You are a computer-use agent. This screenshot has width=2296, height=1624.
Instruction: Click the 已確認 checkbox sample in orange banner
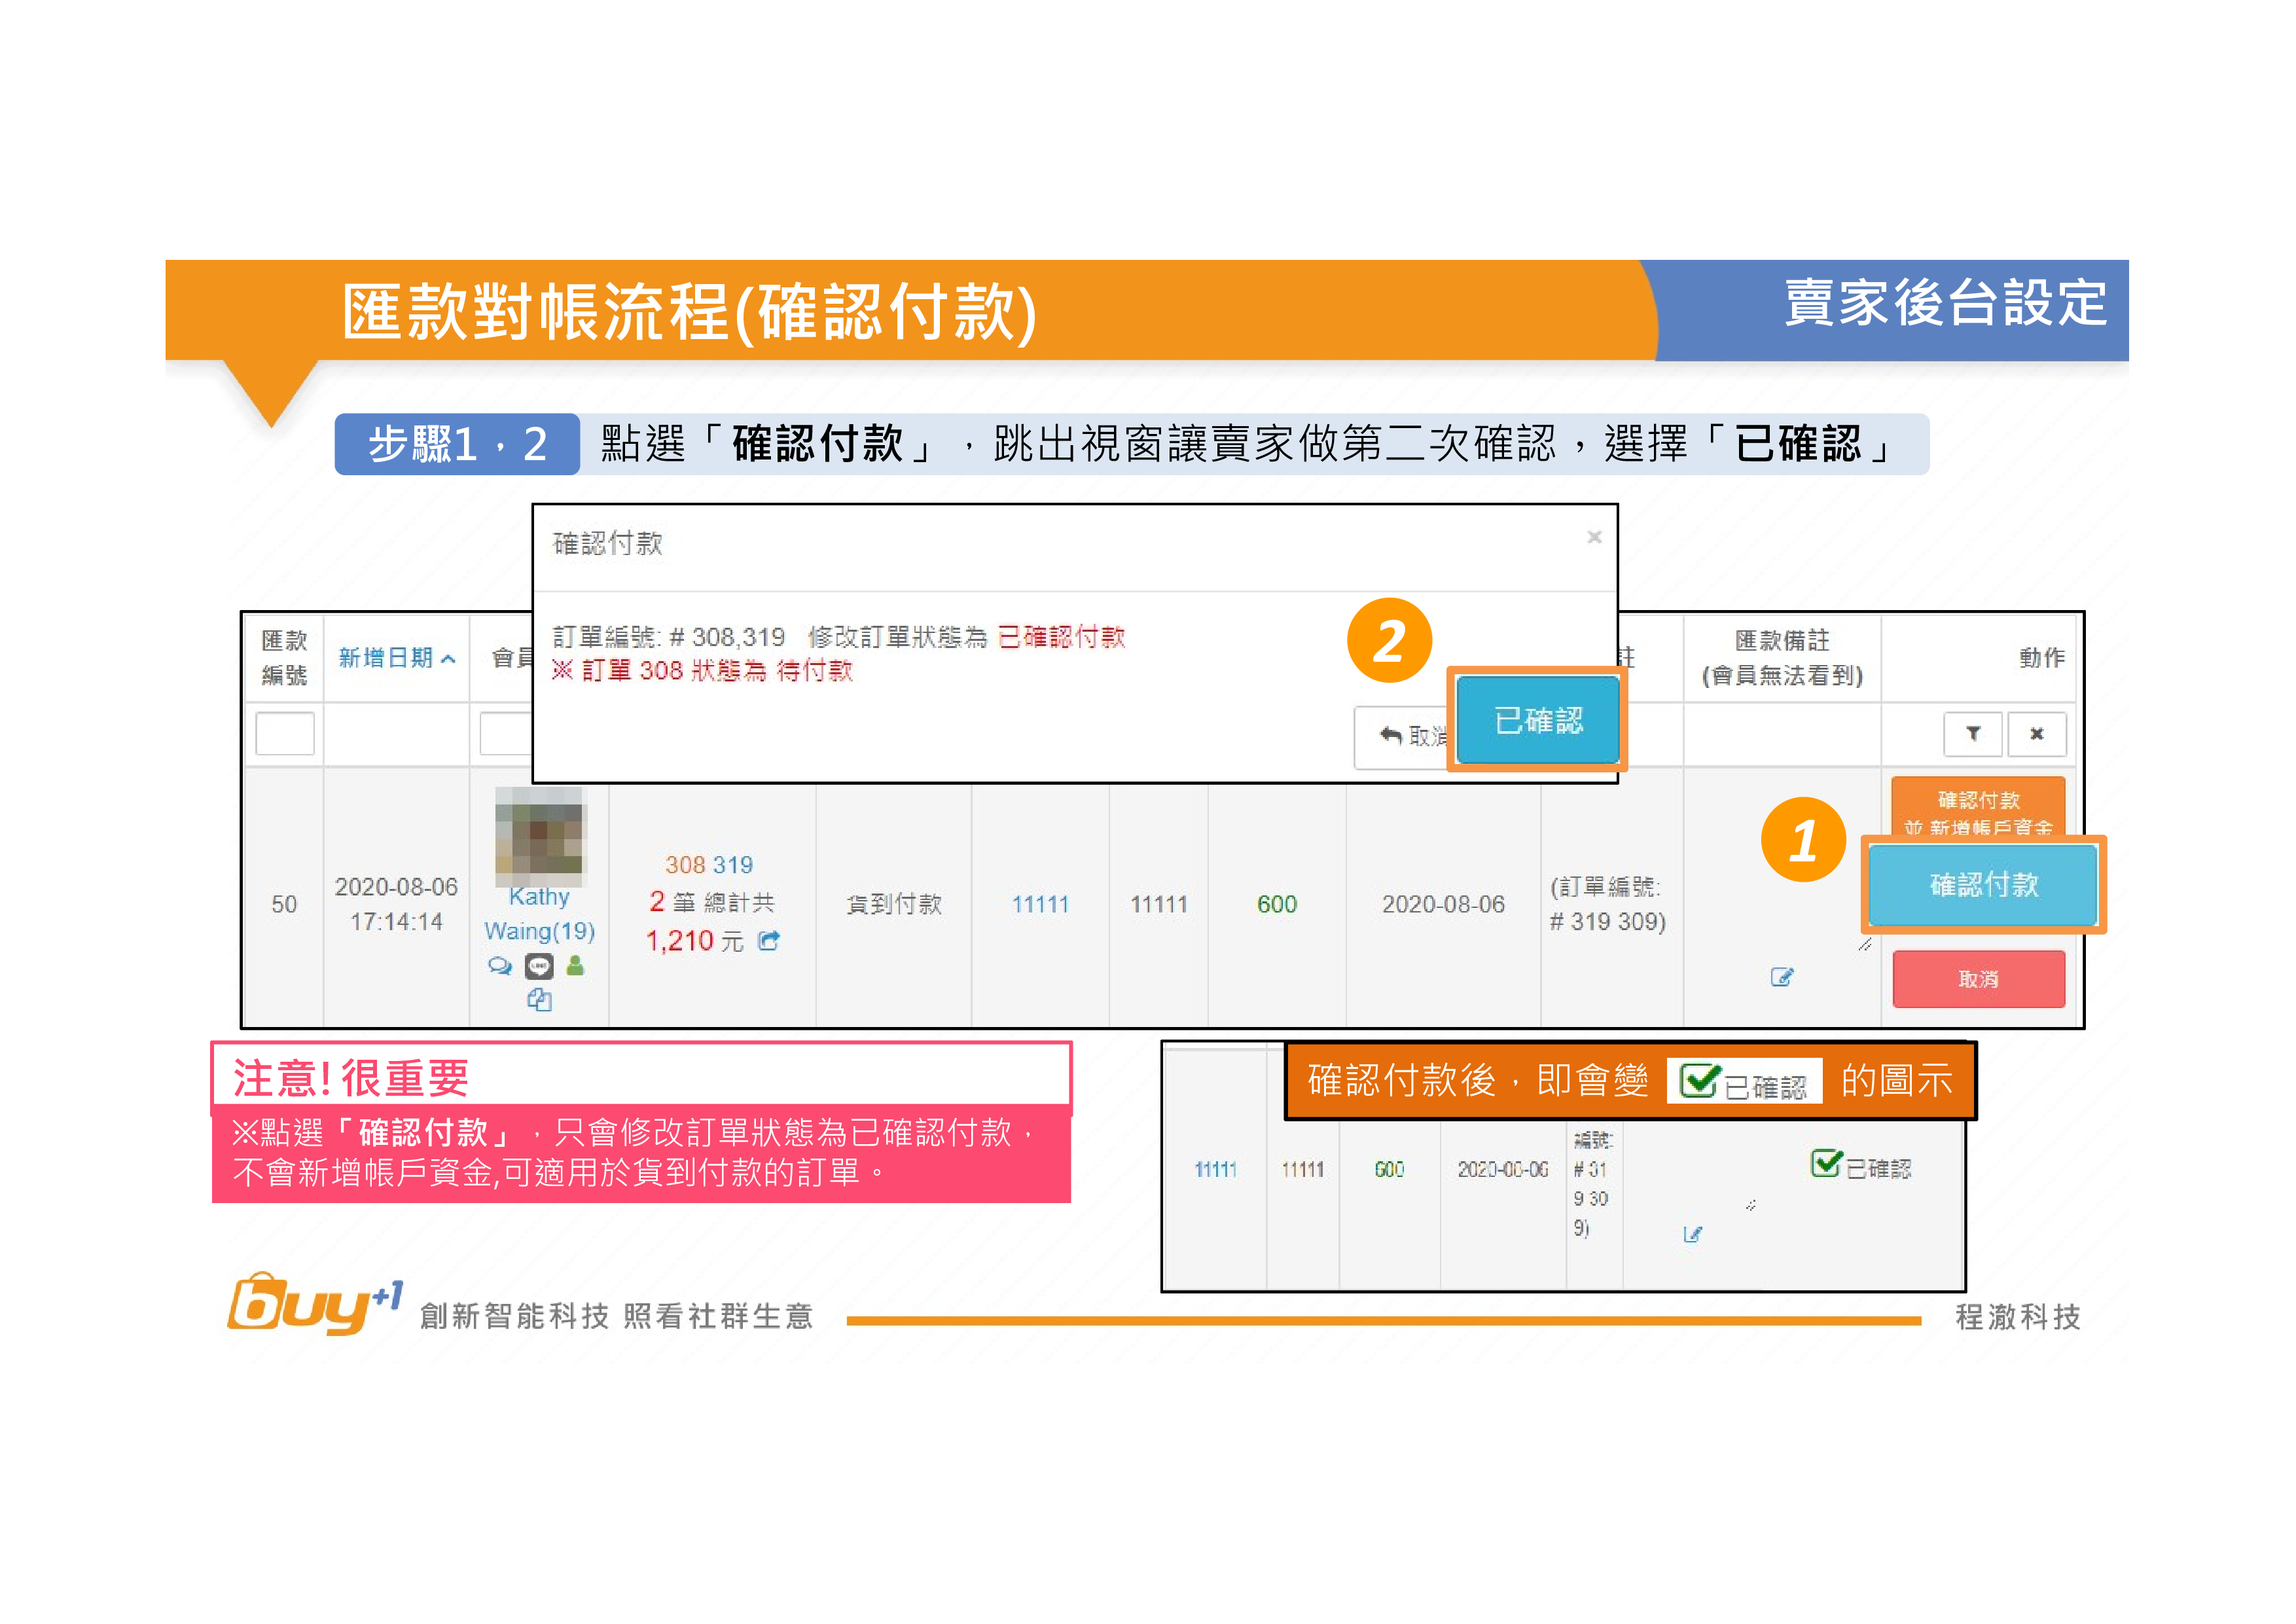[x=1698, y=1081]
